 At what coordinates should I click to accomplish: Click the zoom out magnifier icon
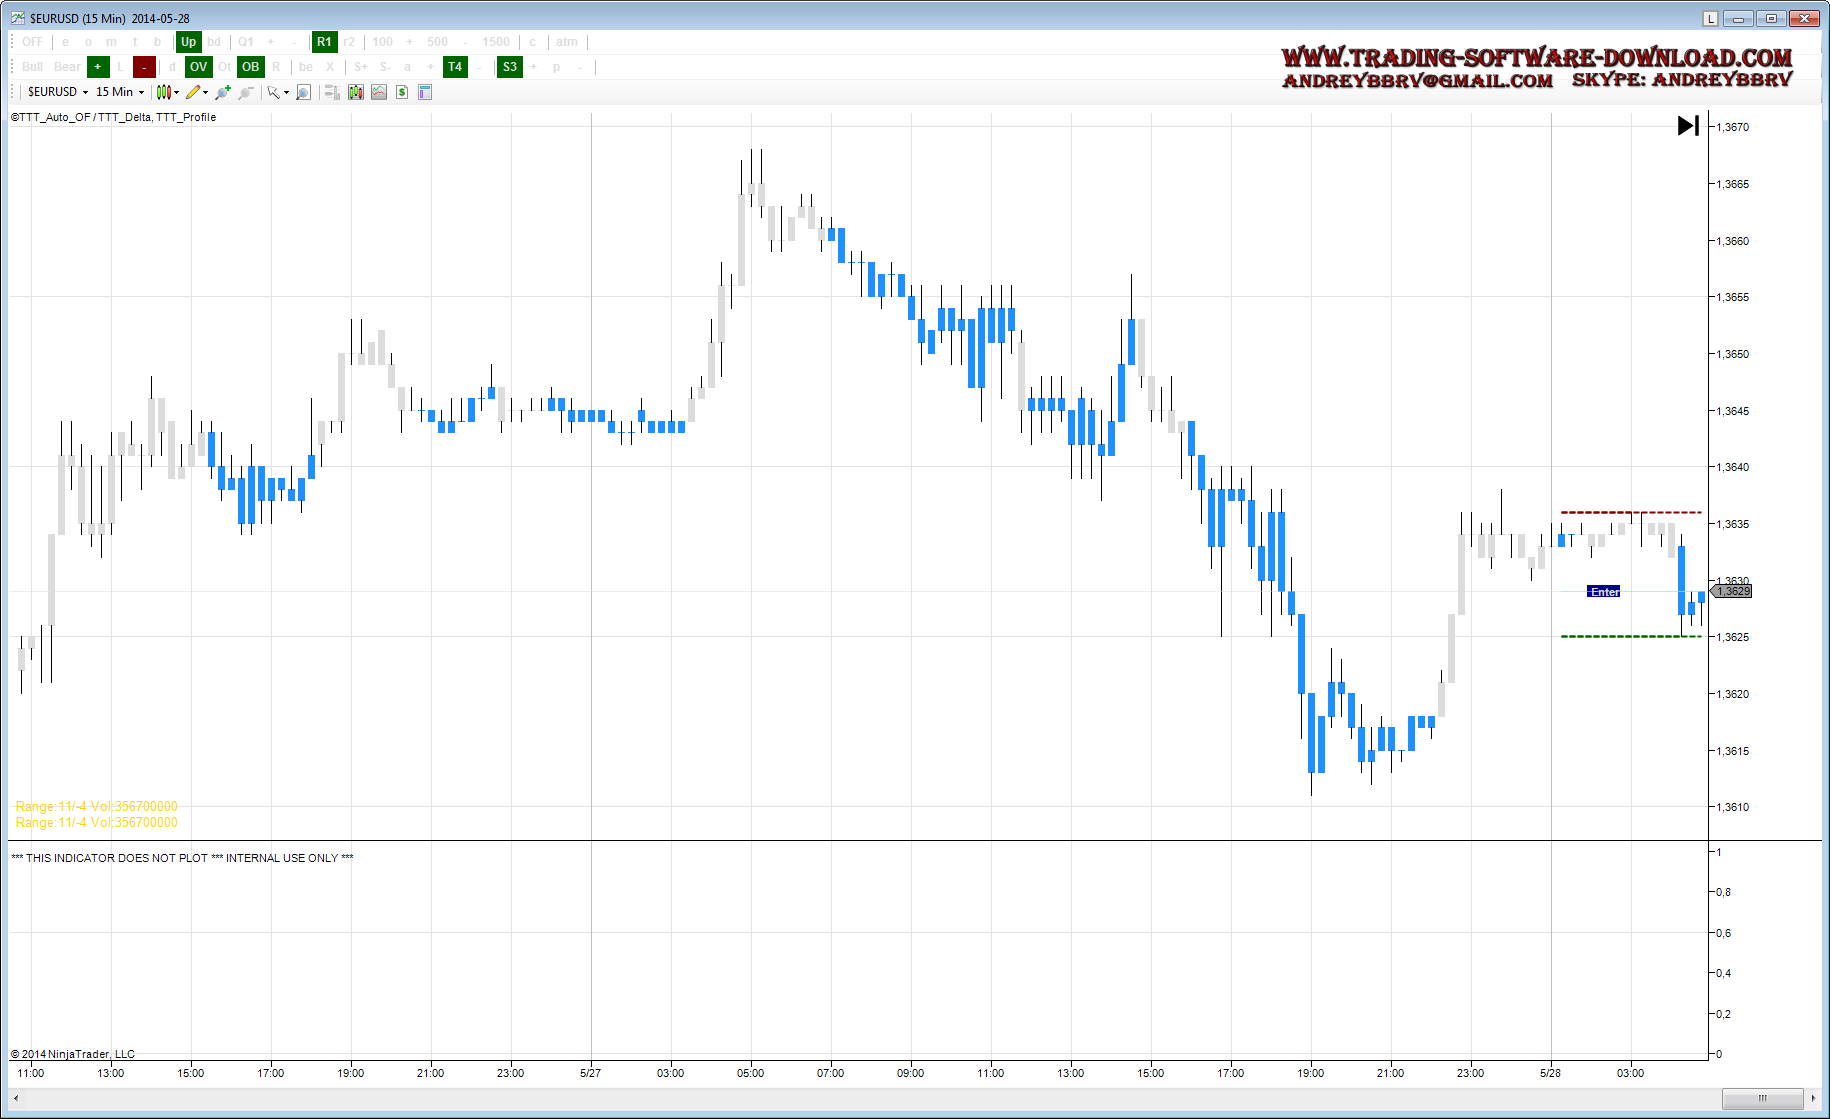pos(246,92)
